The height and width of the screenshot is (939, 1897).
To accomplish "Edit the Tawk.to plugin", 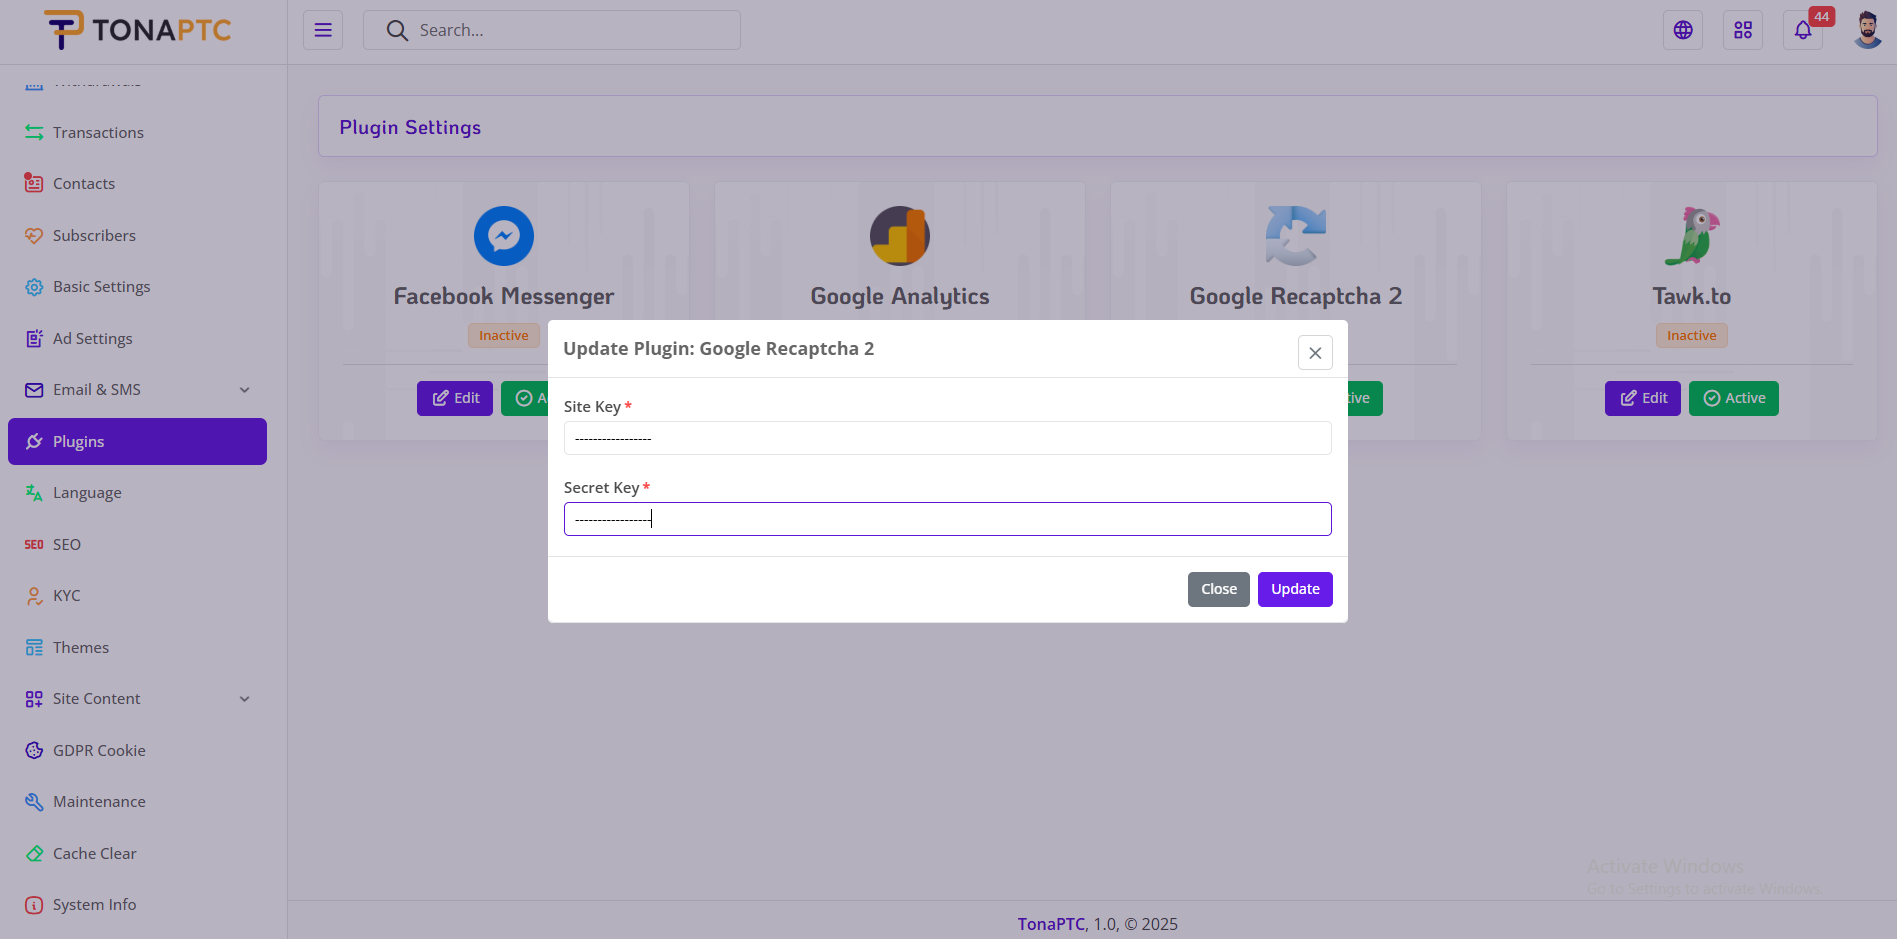I will [1643, 398].
